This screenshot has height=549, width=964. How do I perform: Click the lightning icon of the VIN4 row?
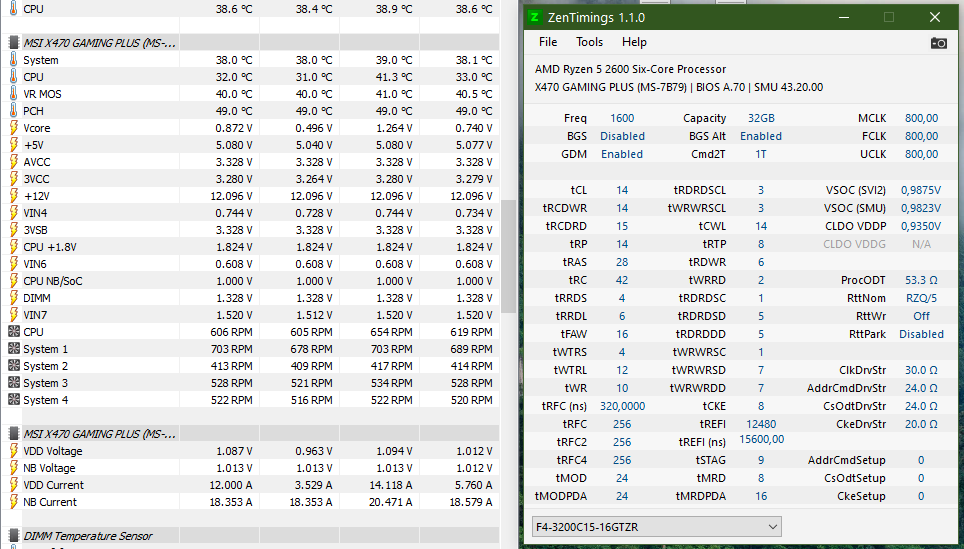(x=14, y=213)
